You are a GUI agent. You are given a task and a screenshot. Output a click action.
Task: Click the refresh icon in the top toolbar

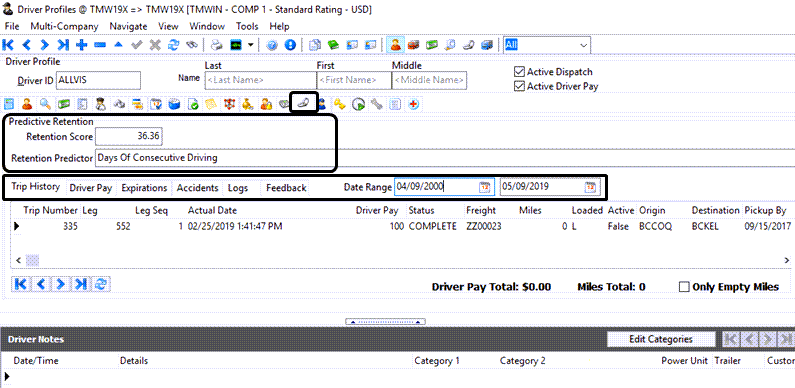coord(173,45)
